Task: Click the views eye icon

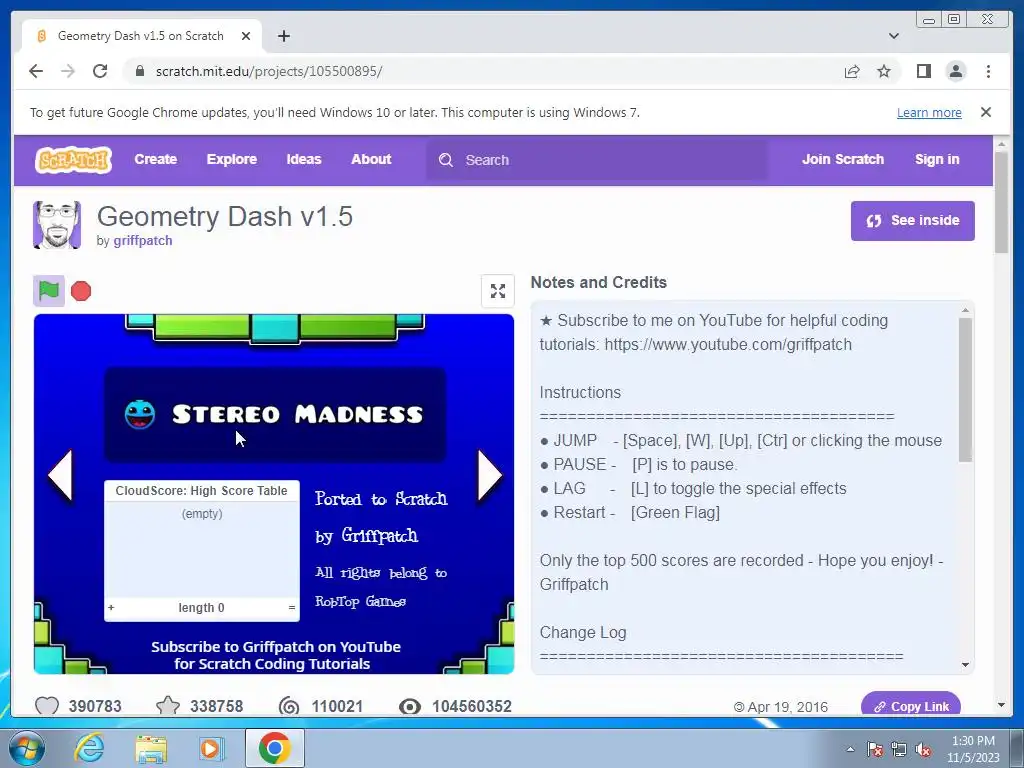Action: click(x=410, y=706)
